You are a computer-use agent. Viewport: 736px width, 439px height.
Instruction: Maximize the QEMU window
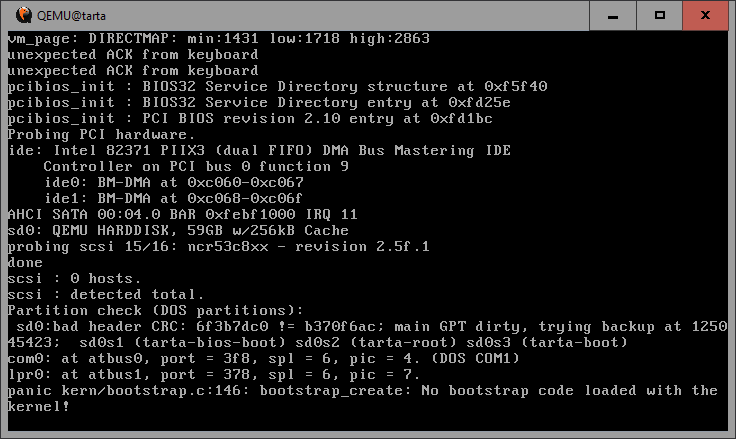660,15
